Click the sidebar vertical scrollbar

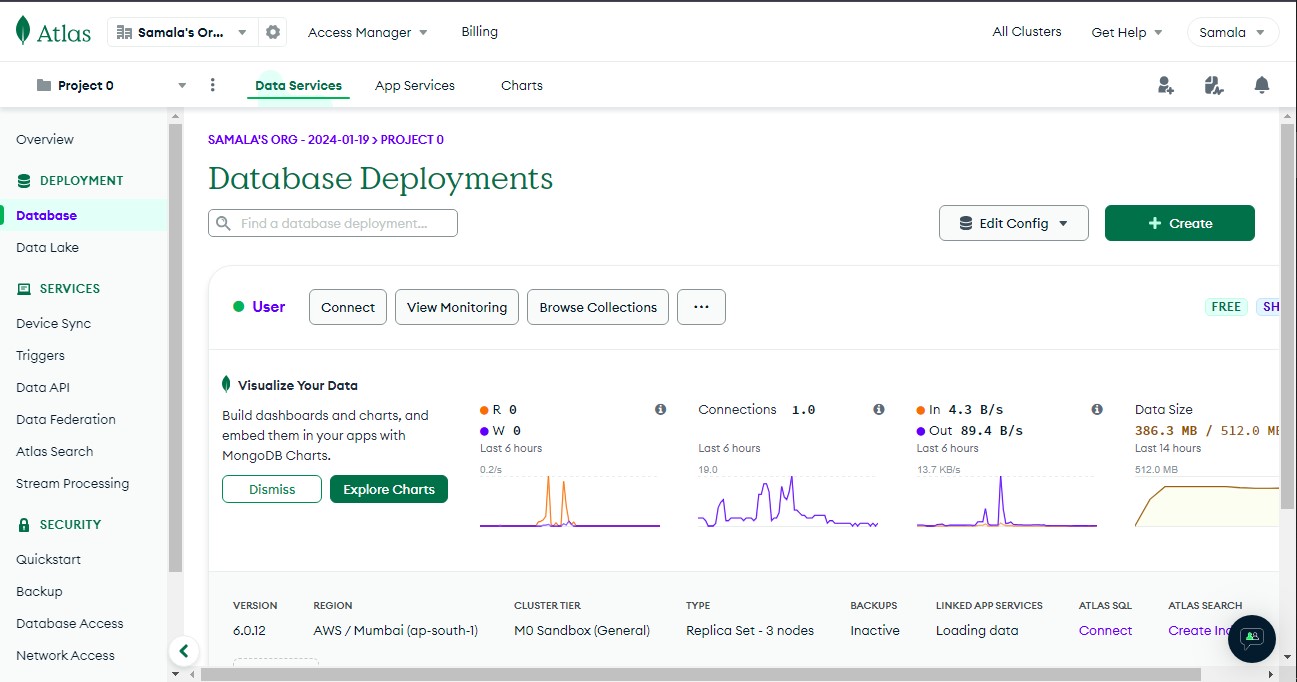175,347
